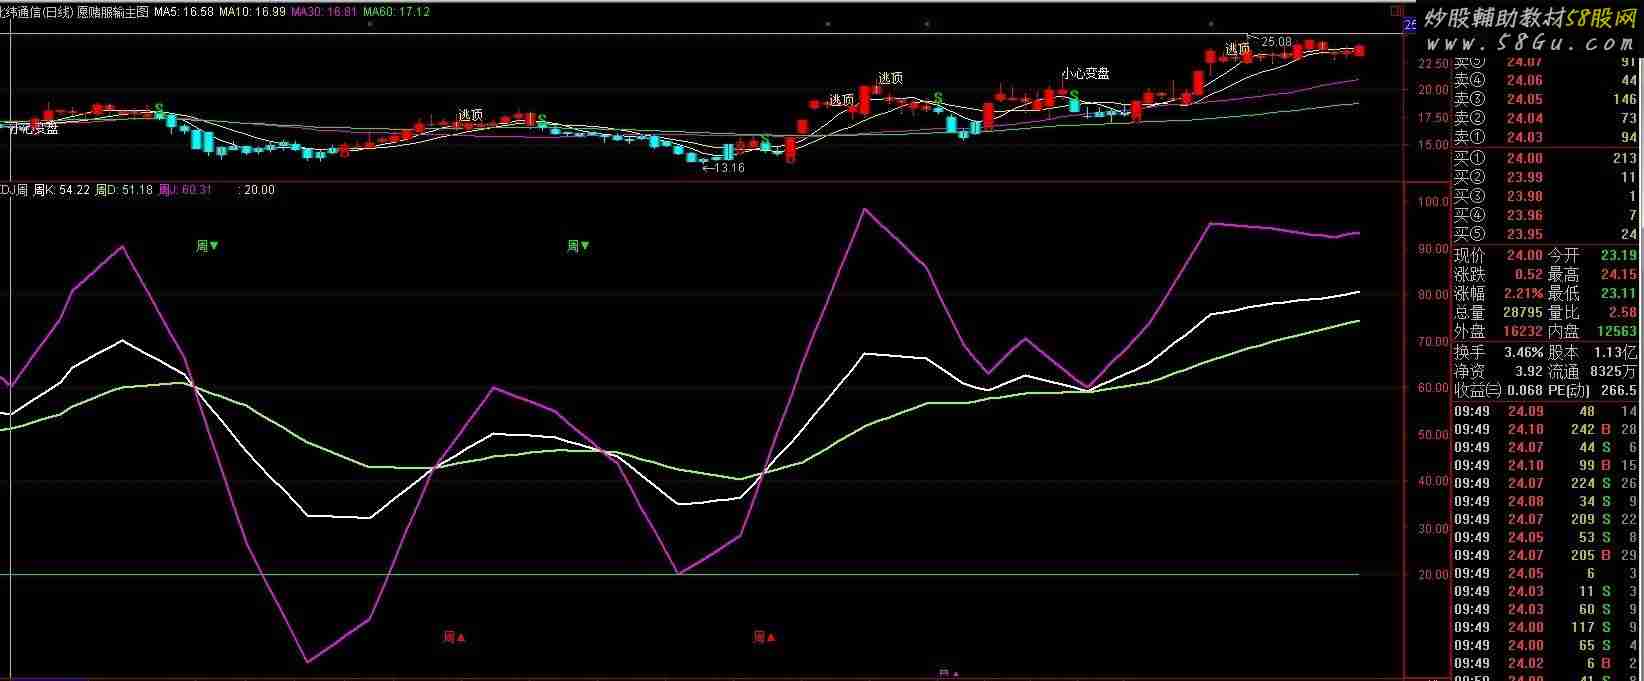Click the purple J line peak near 100

[x=863, y=209]
